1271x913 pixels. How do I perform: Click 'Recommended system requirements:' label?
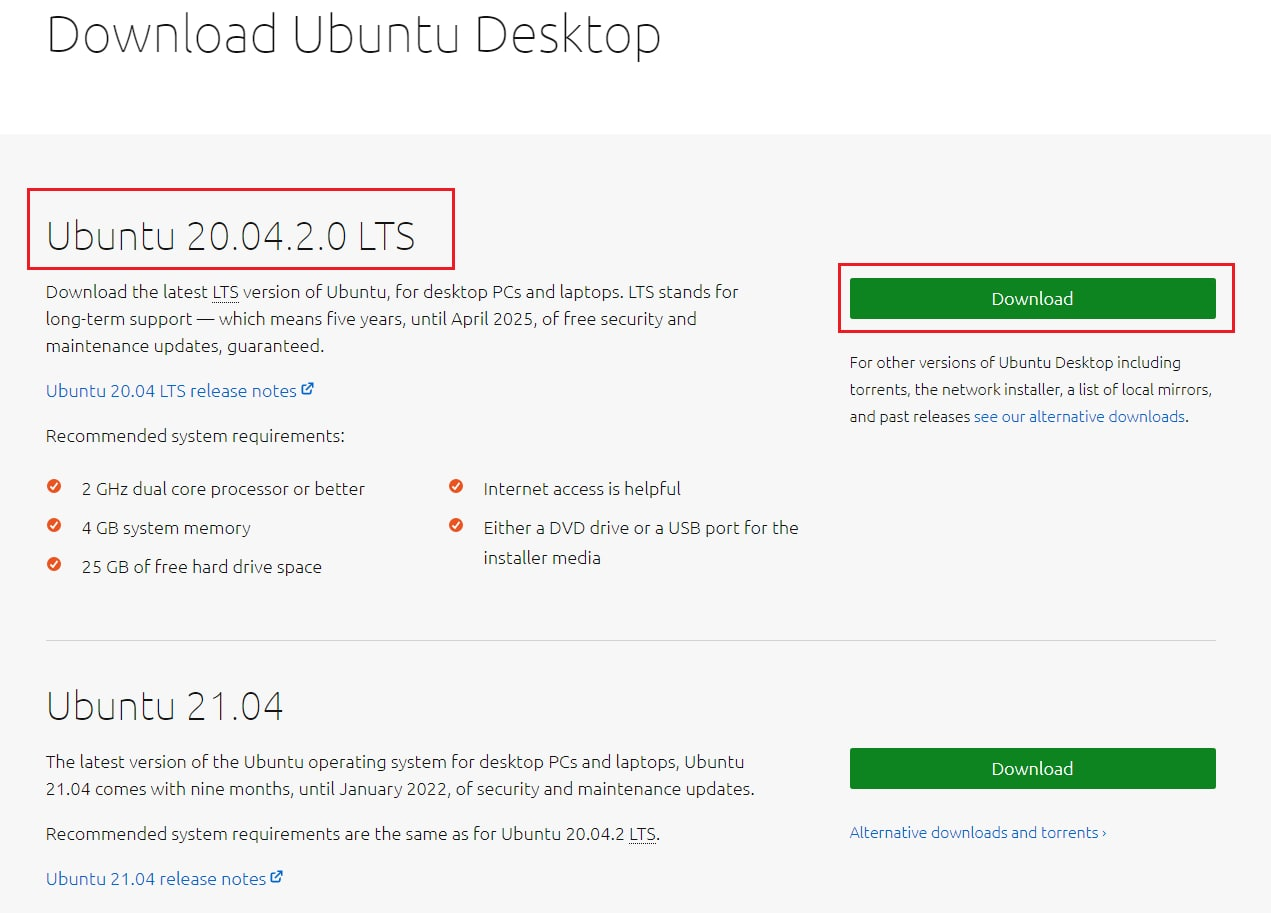195,436
